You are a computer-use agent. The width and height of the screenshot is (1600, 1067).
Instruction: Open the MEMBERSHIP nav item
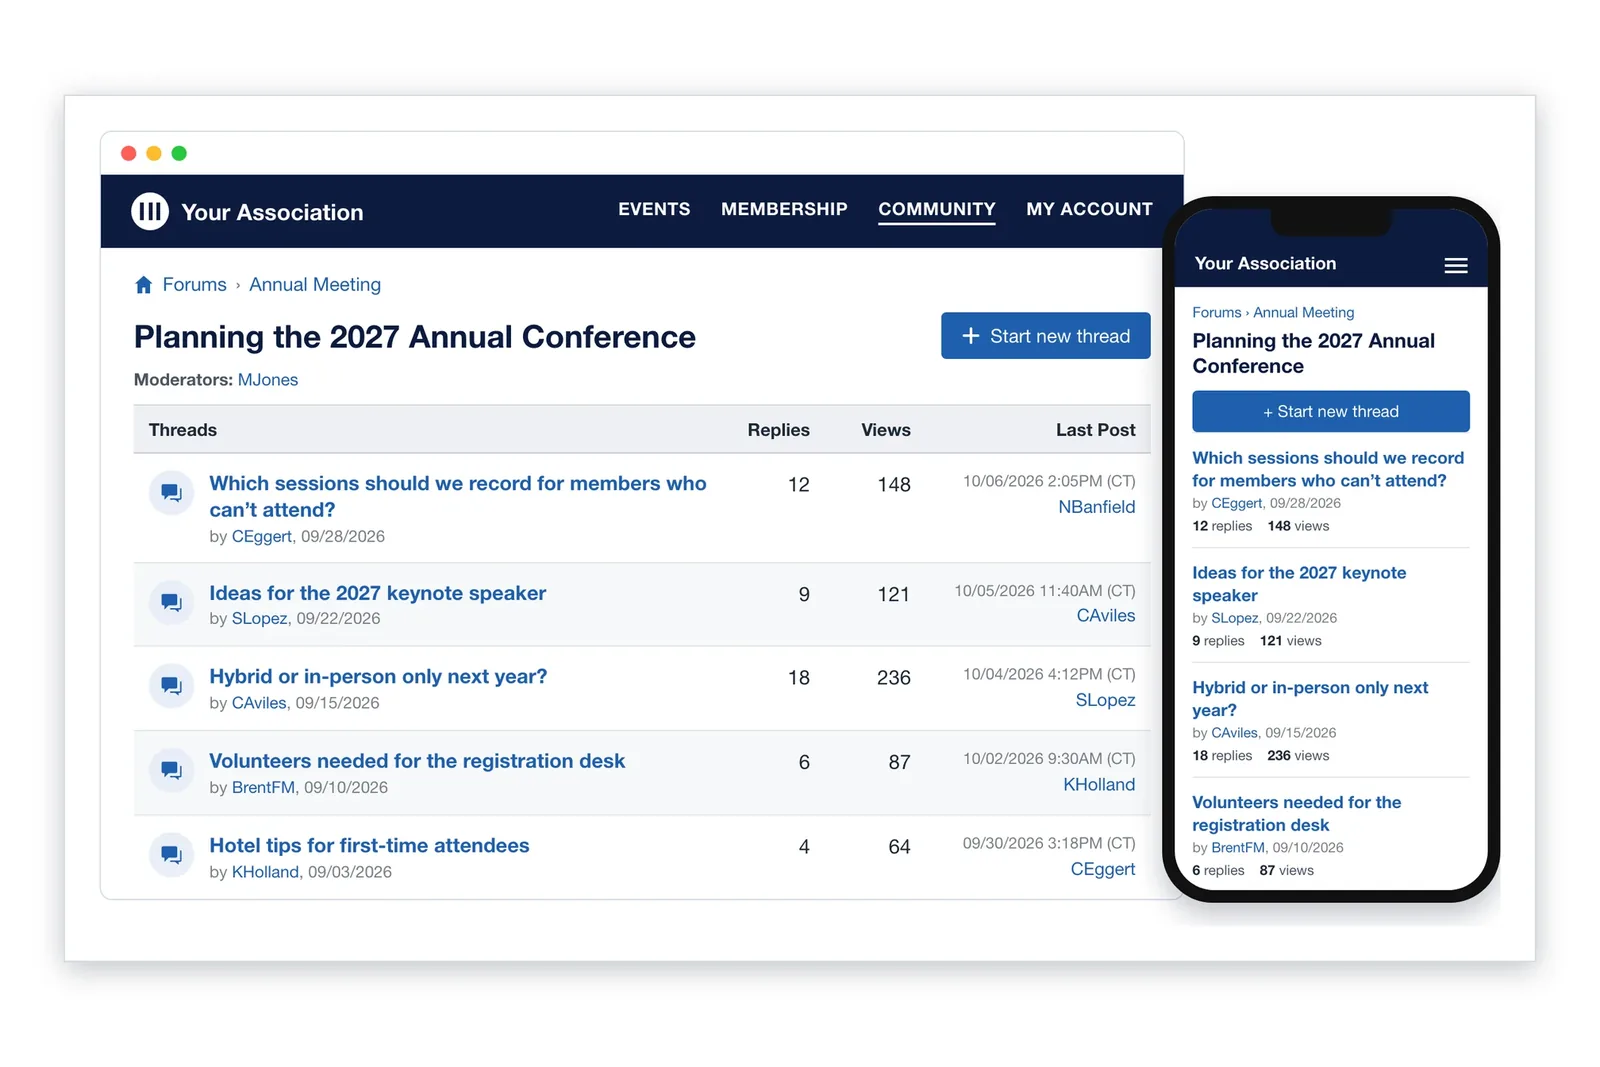coord(784,209)
